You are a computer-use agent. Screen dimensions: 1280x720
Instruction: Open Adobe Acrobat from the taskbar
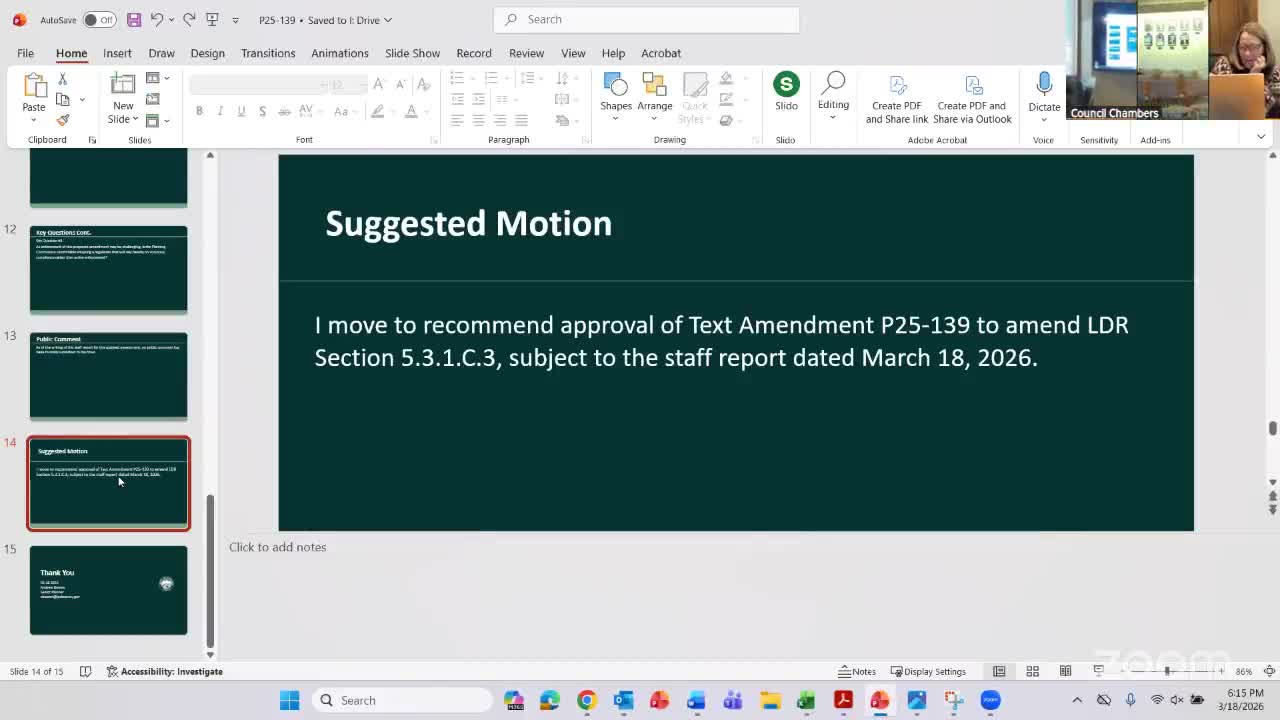coord(843,700)
